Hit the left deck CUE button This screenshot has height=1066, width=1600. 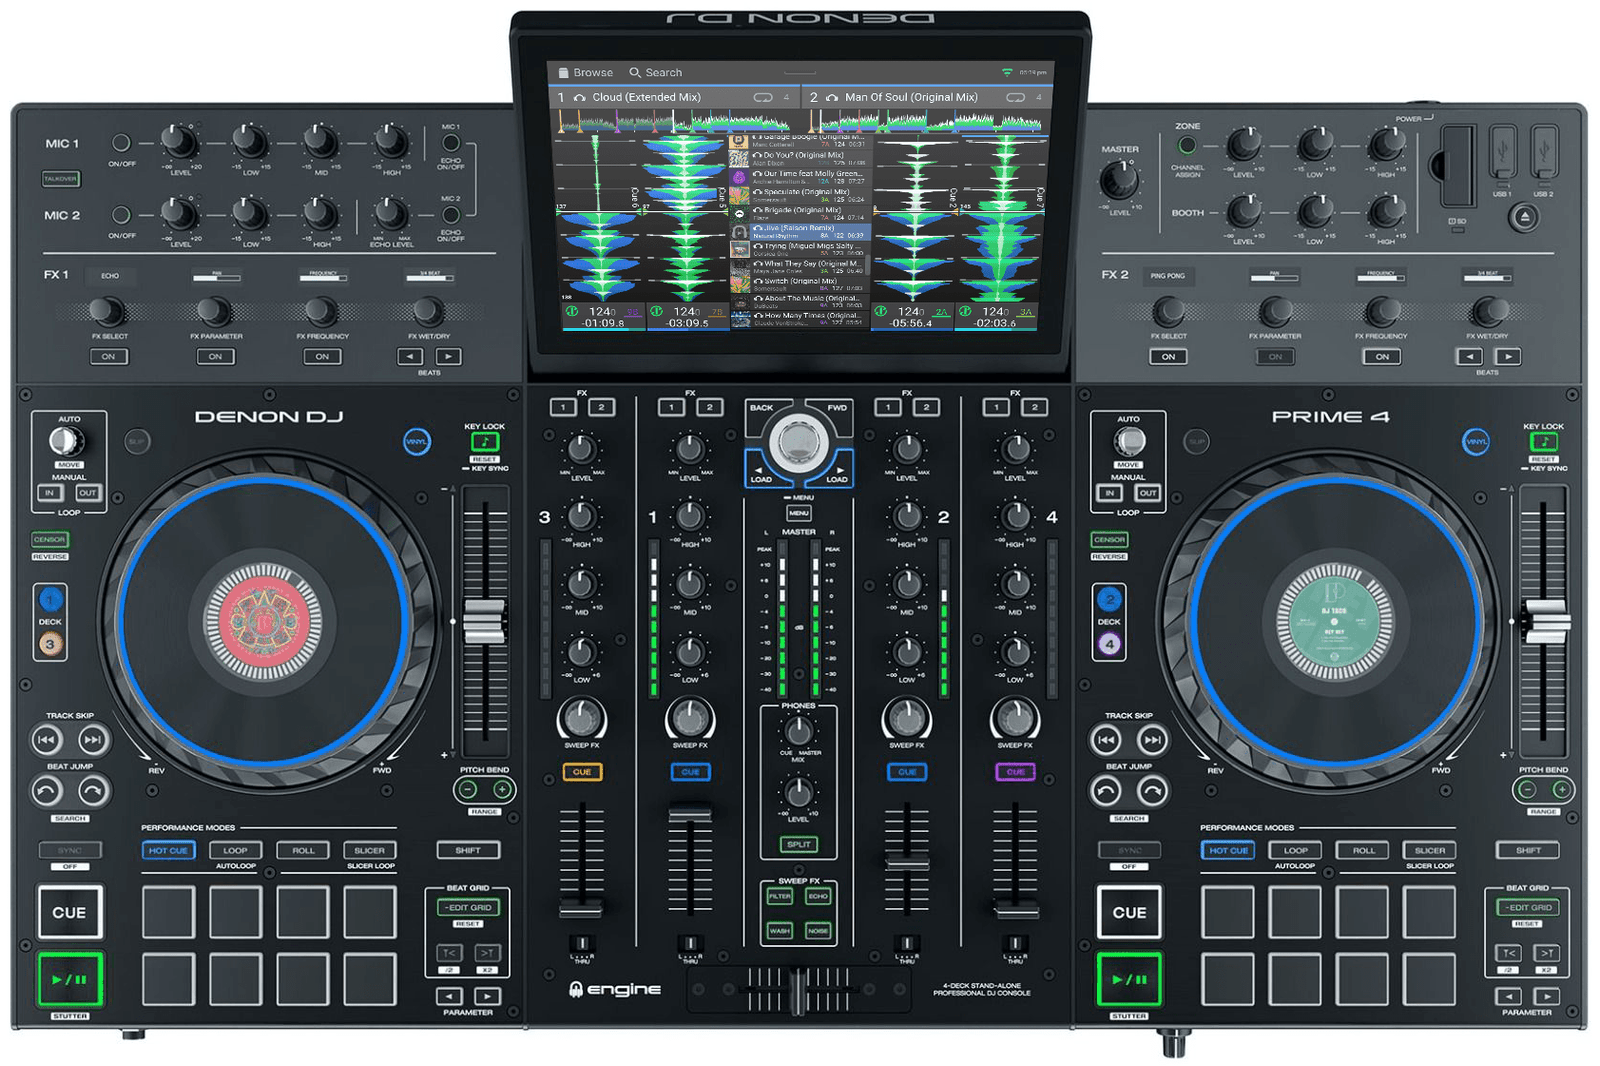pos(69,912)
